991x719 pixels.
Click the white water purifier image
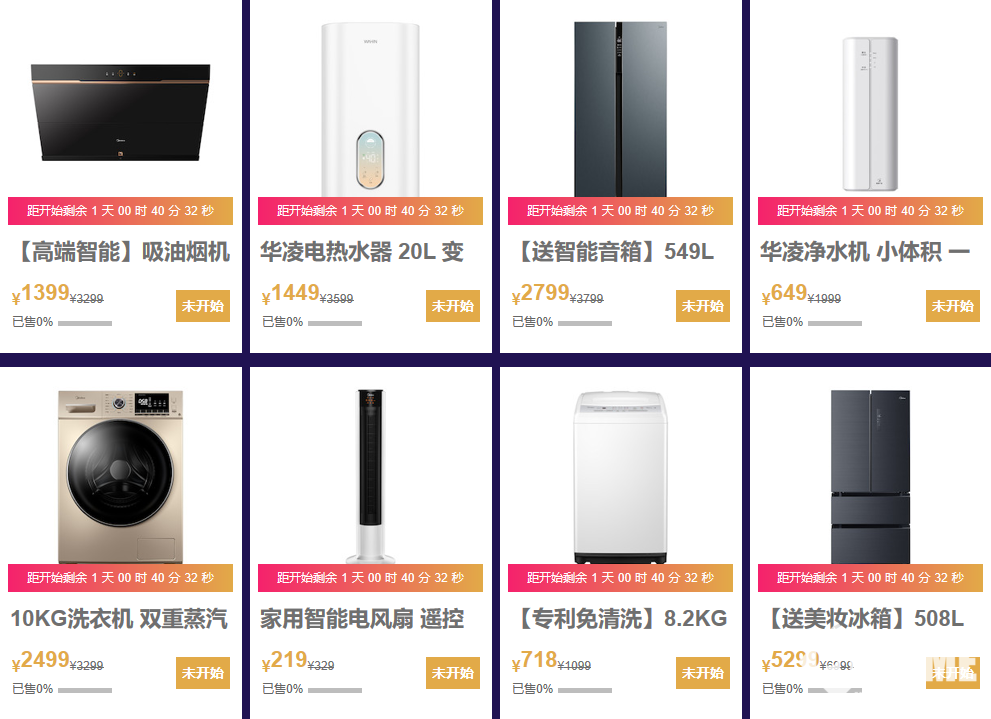(x=870, y=113)
